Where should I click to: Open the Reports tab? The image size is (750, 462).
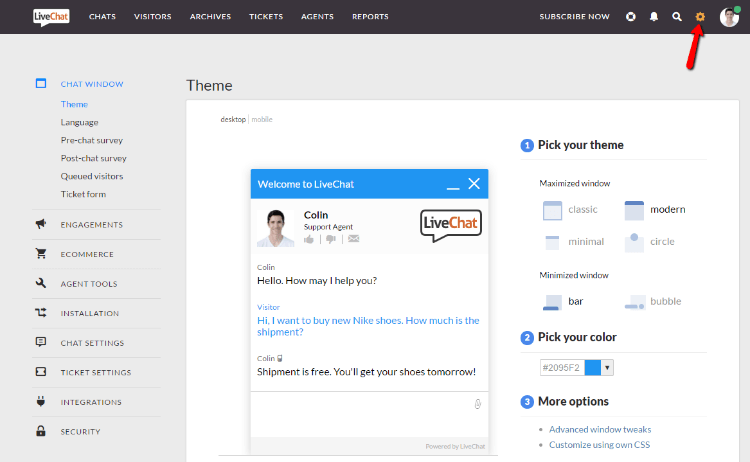(370, 17)
